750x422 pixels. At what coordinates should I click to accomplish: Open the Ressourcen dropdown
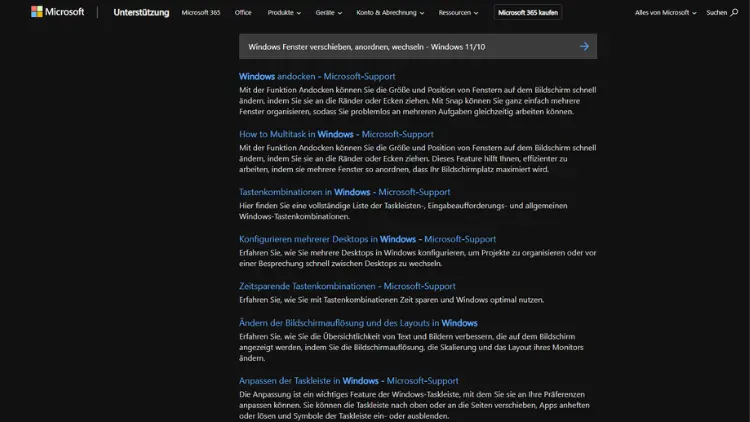pyautogui.click(x=458, y=13)
